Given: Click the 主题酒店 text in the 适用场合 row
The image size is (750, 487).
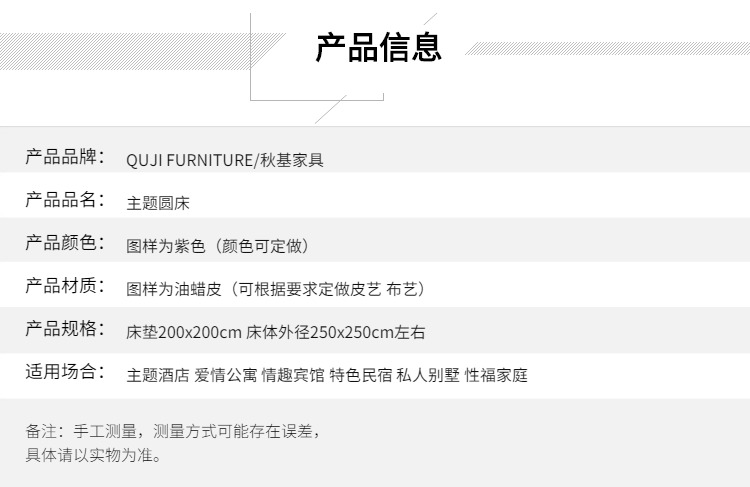Looking at the screenshot, I should coord(158,375).
